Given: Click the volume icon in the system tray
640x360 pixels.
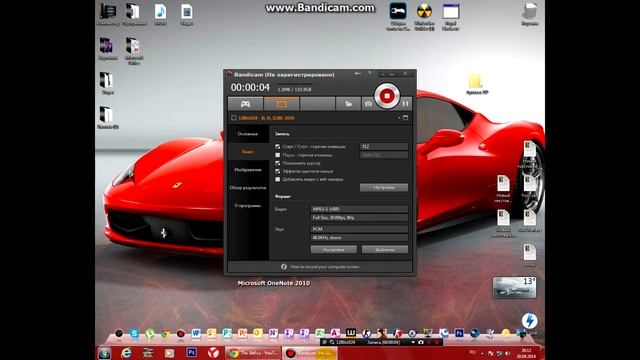Looking at the screenshot, I should pyautogui.click(x=507, y=353).
